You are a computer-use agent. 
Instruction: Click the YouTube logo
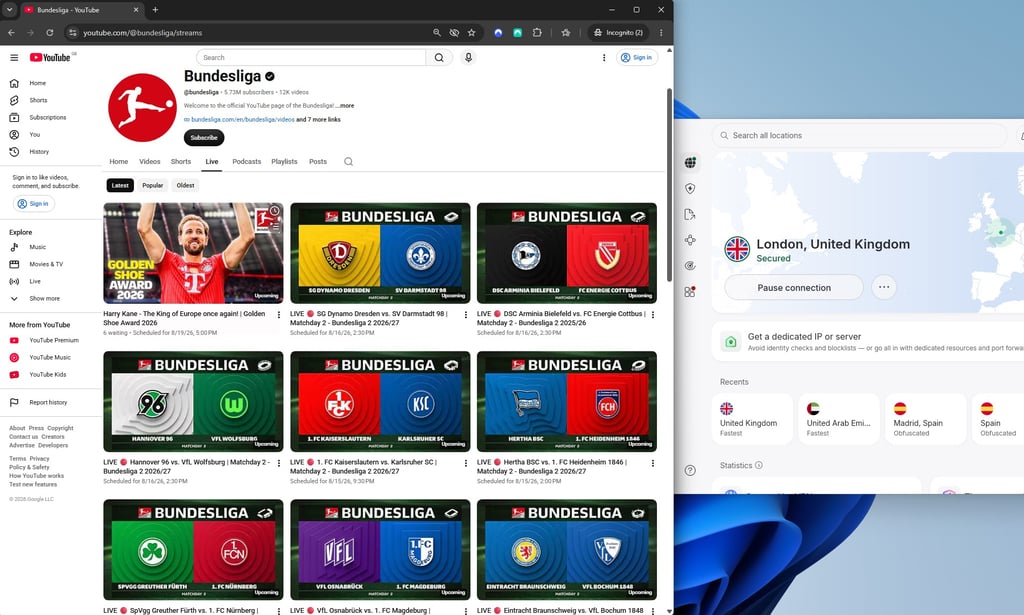[50, 57]
